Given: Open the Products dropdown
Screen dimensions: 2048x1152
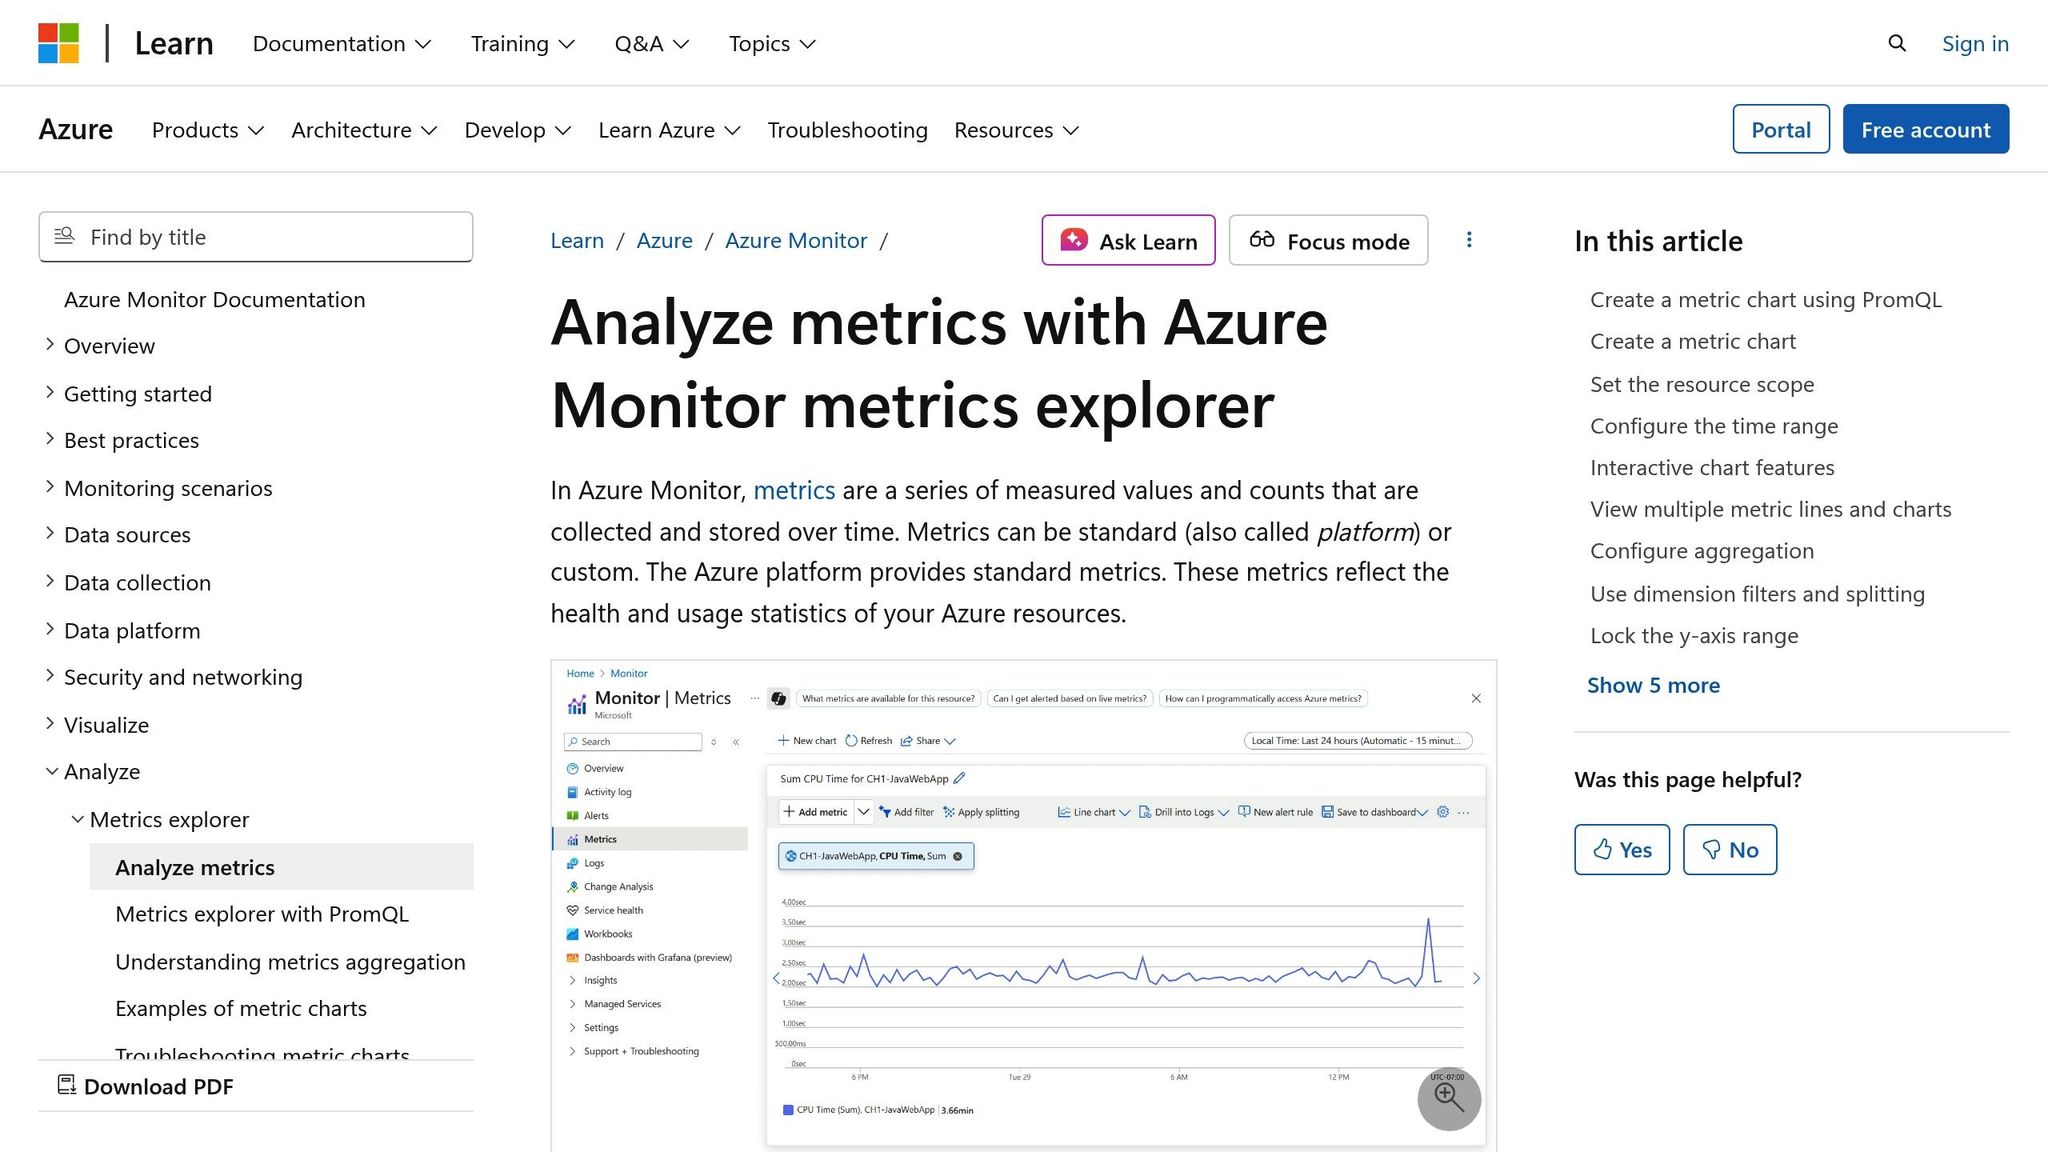Looking at the screenshot, I should click(206, 130).
